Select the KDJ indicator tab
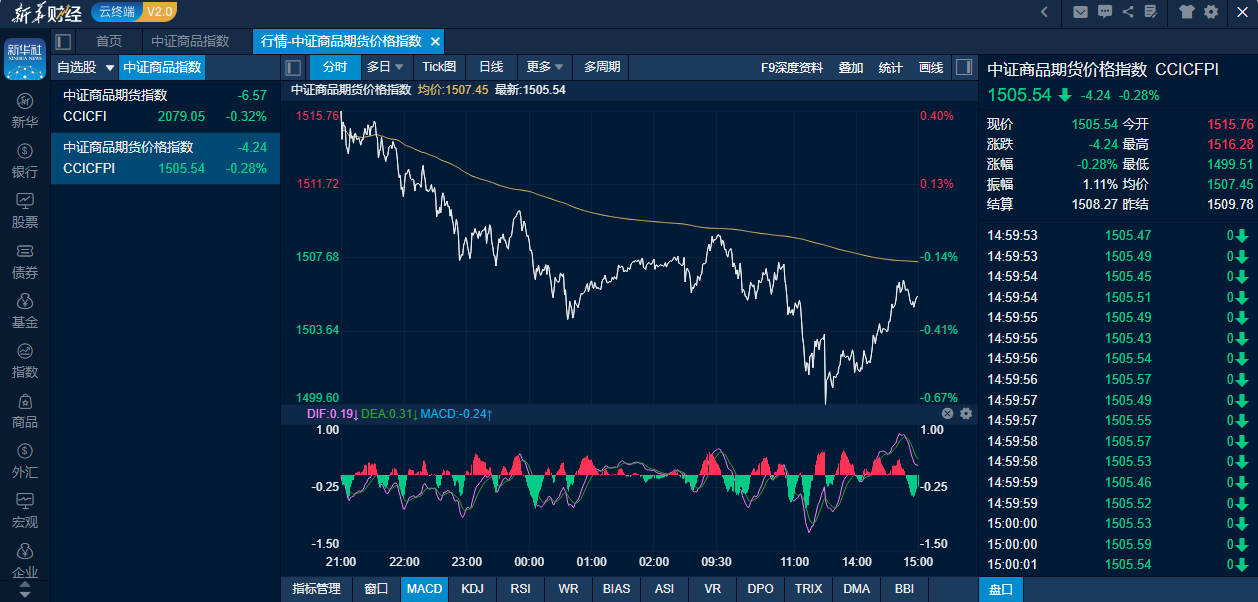The height and width of the screenshot is (602, 1258). click(472, 589)
